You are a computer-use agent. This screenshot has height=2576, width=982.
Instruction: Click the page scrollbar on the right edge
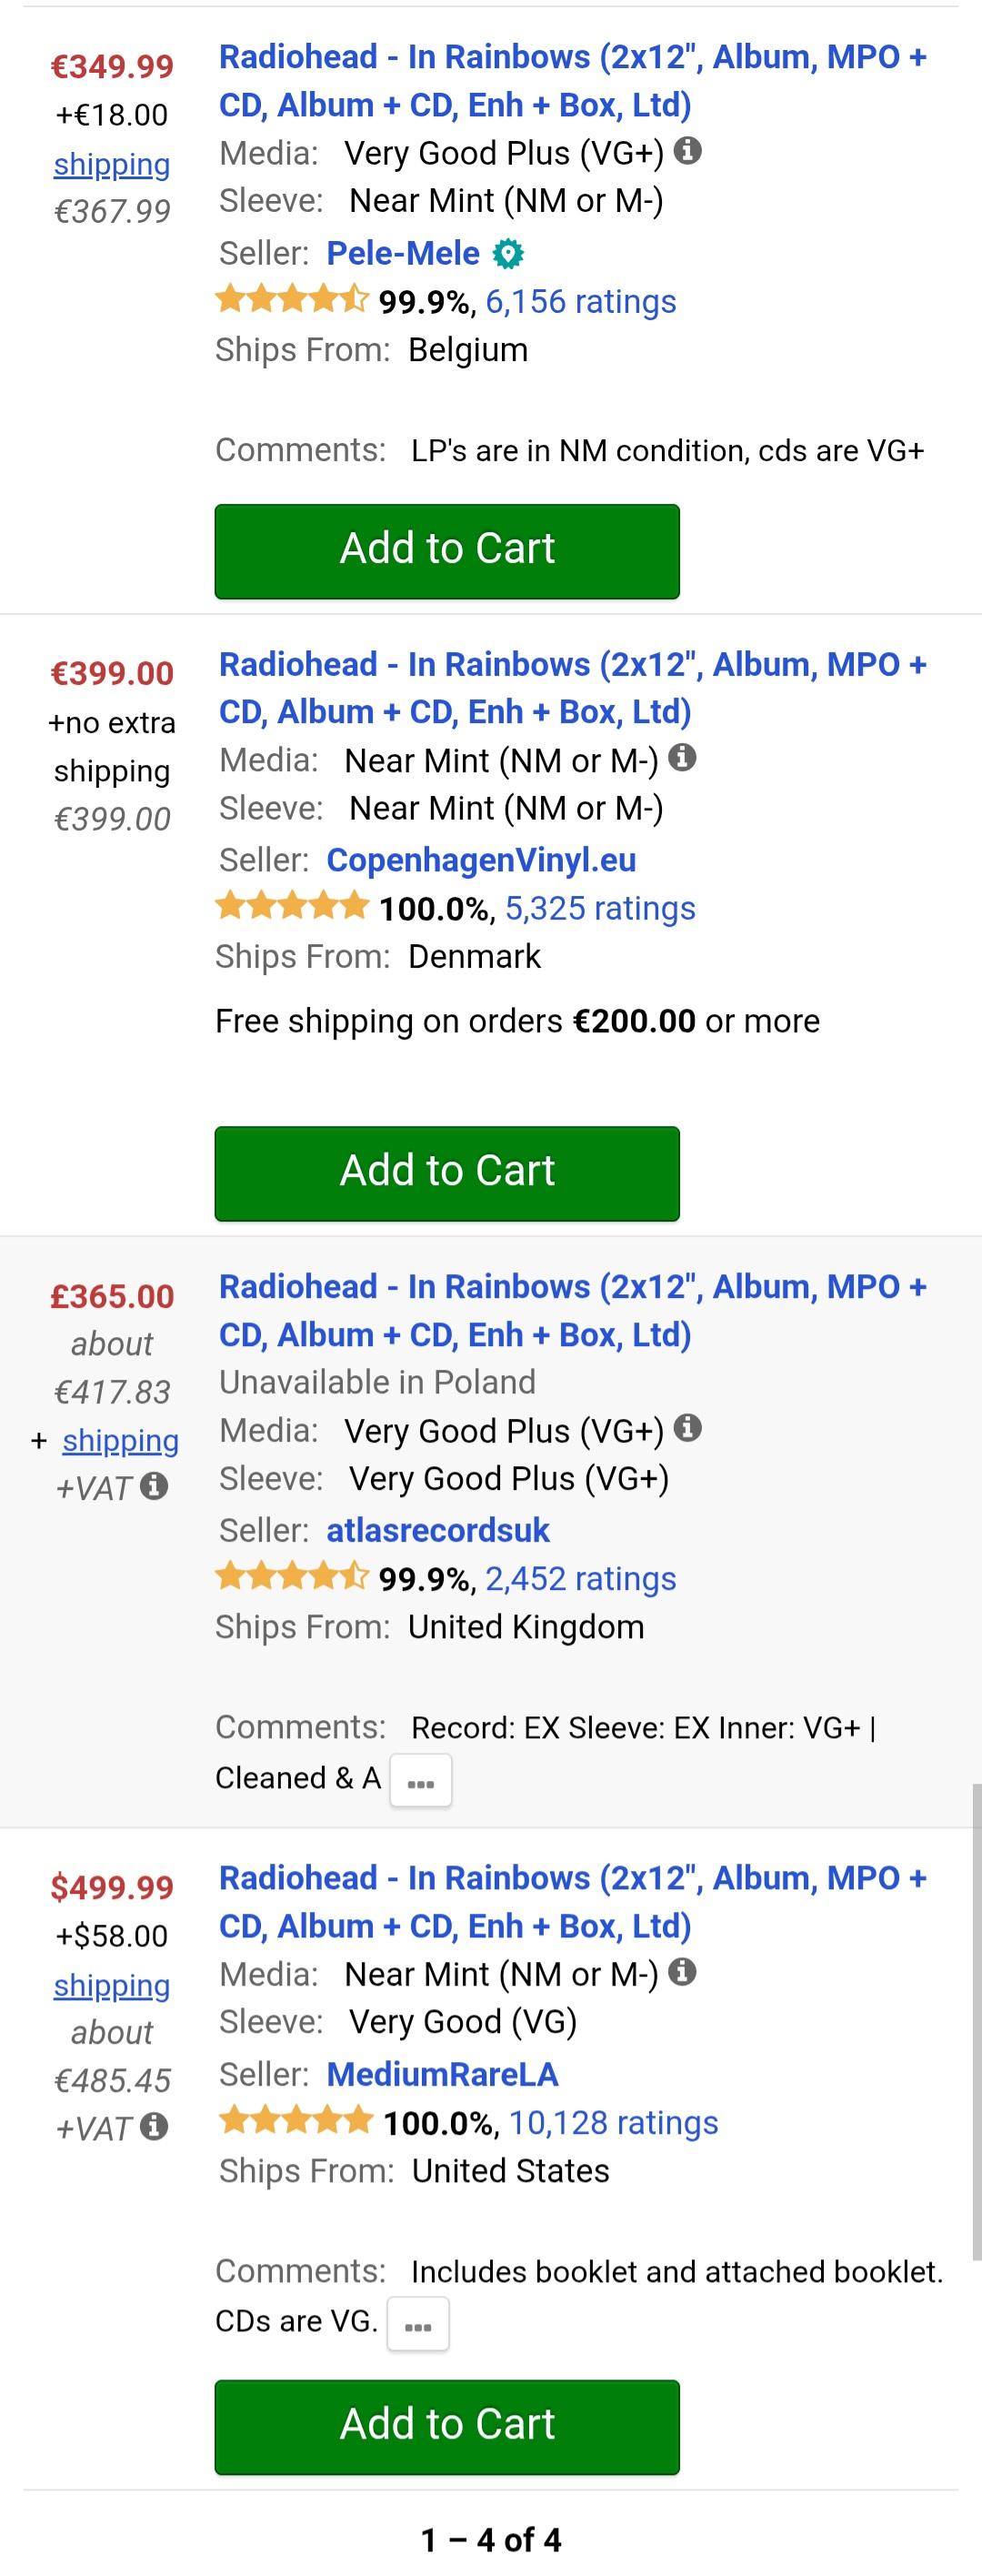976,2020
